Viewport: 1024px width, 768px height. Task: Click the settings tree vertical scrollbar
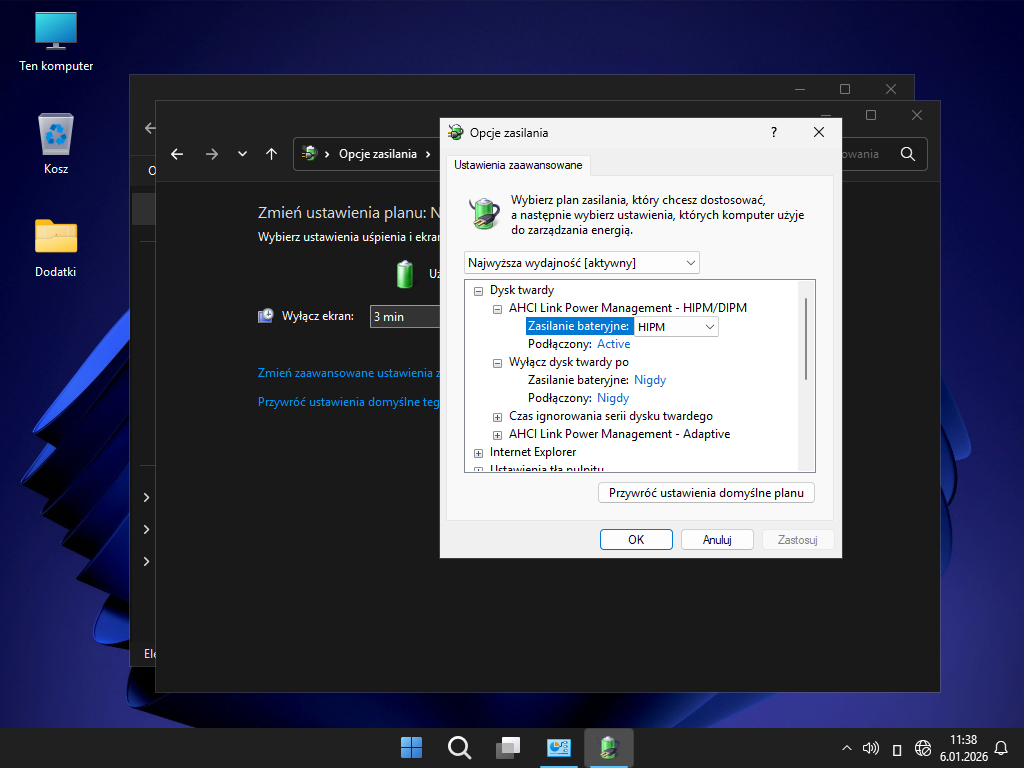tap(805, 340)
